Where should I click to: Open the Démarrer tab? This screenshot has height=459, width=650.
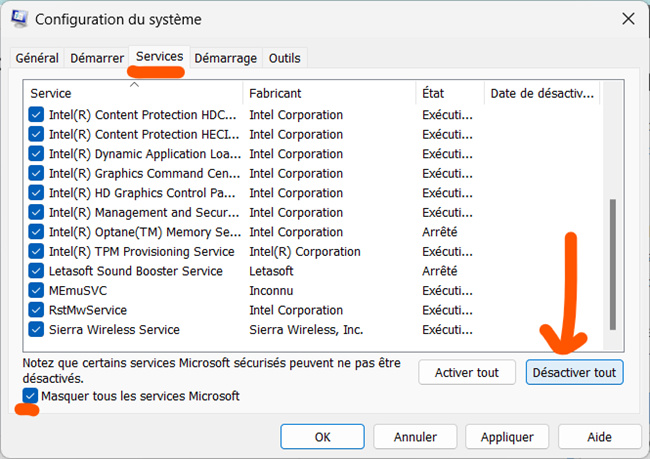(x=97, y=59)
